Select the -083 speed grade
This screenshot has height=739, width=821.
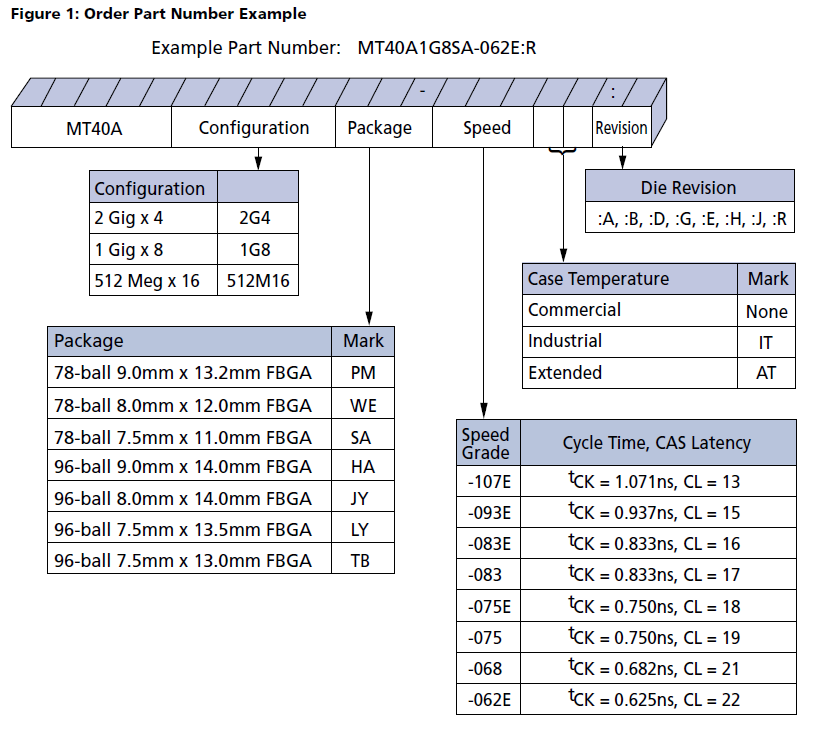489,575
